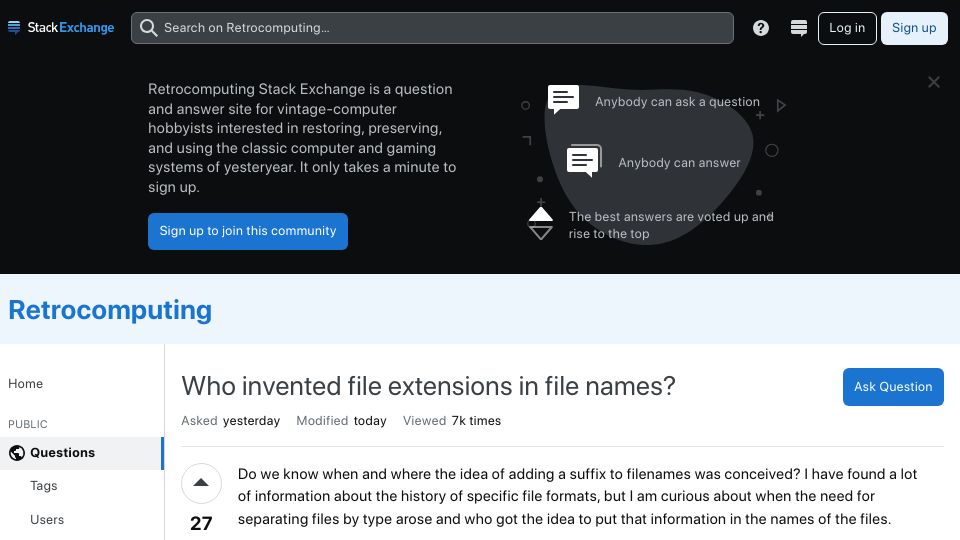Click the Anybody can ask speech bubble icon

click(563, 99)
